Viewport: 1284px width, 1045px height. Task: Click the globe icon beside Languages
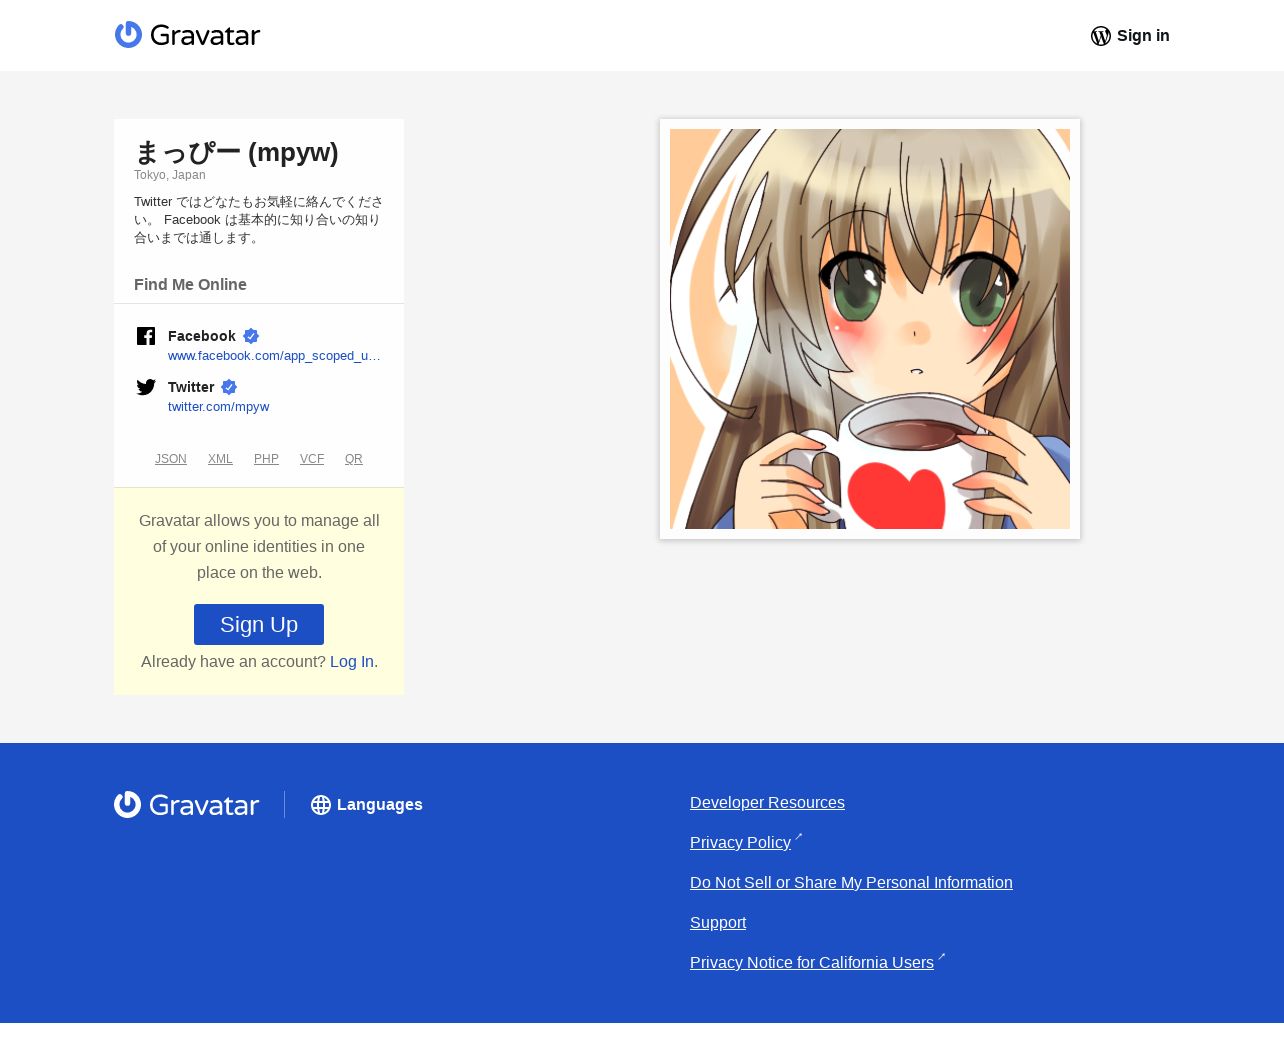[321, 805]
